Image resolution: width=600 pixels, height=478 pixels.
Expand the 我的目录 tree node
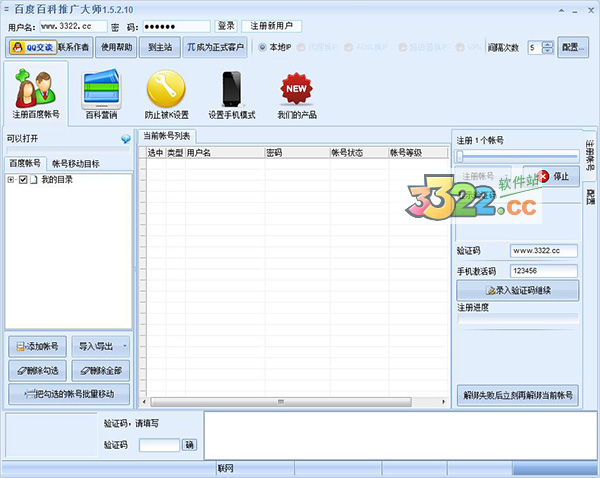(11, 179)
